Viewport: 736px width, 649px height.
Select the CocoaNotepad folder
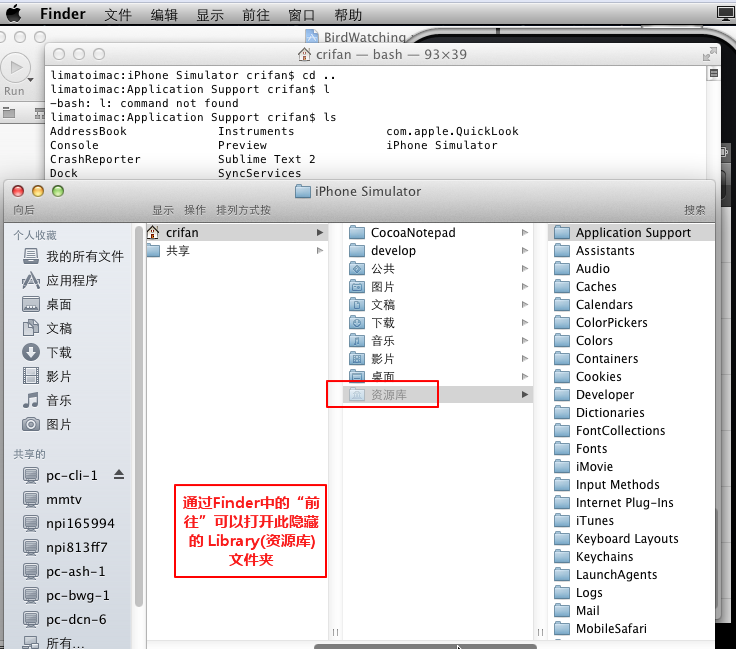438,232
